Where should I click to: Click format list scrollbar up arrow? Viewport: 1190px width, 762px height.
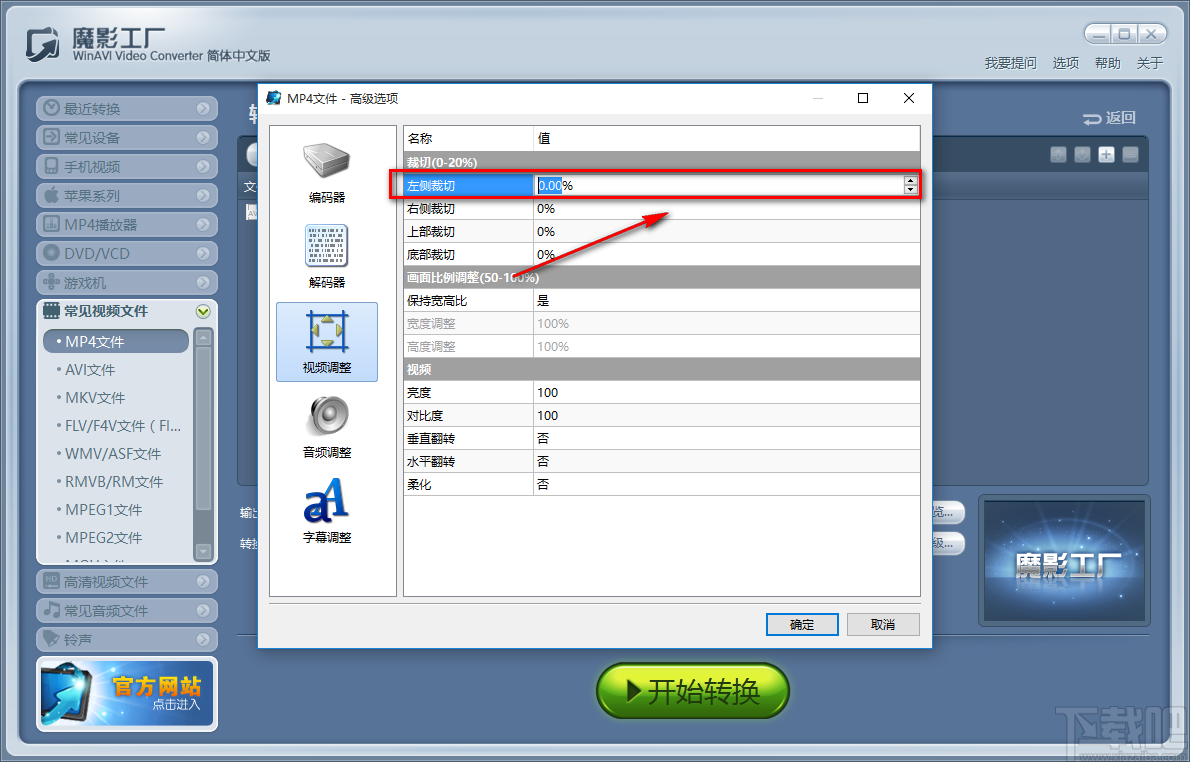click(x=203, y=336)
